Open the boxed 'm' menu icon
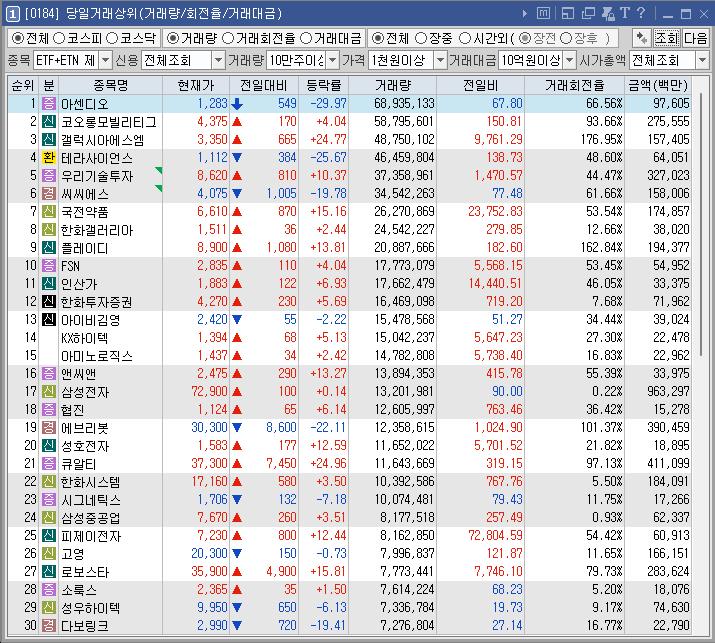The image size is (715, 643). coord(543,13)
